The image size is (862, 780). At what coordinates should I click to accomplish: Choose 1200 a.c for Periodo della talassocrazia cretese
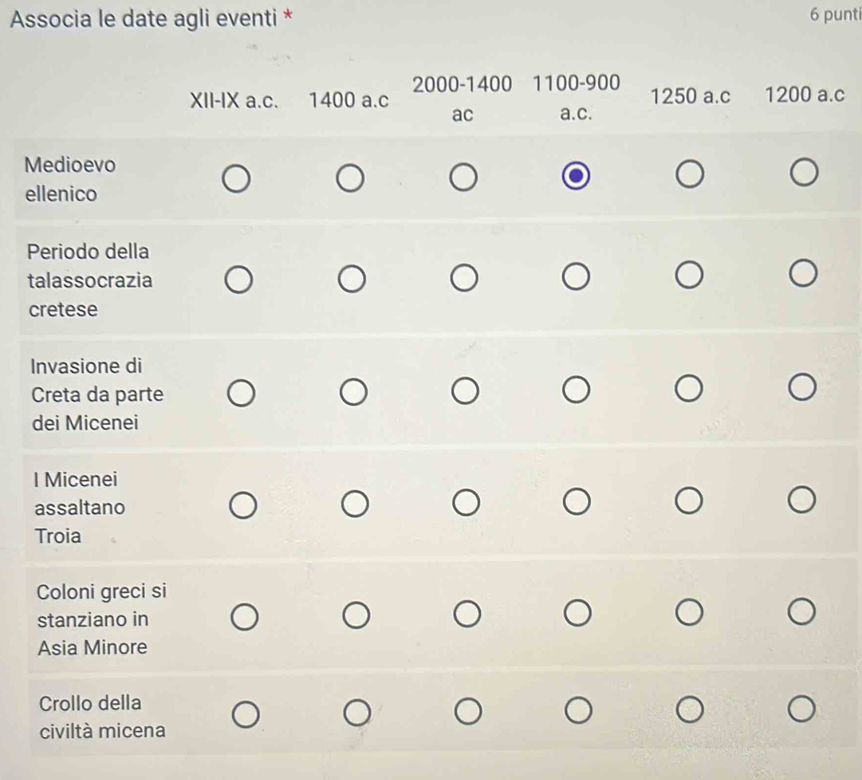point(803,278)
